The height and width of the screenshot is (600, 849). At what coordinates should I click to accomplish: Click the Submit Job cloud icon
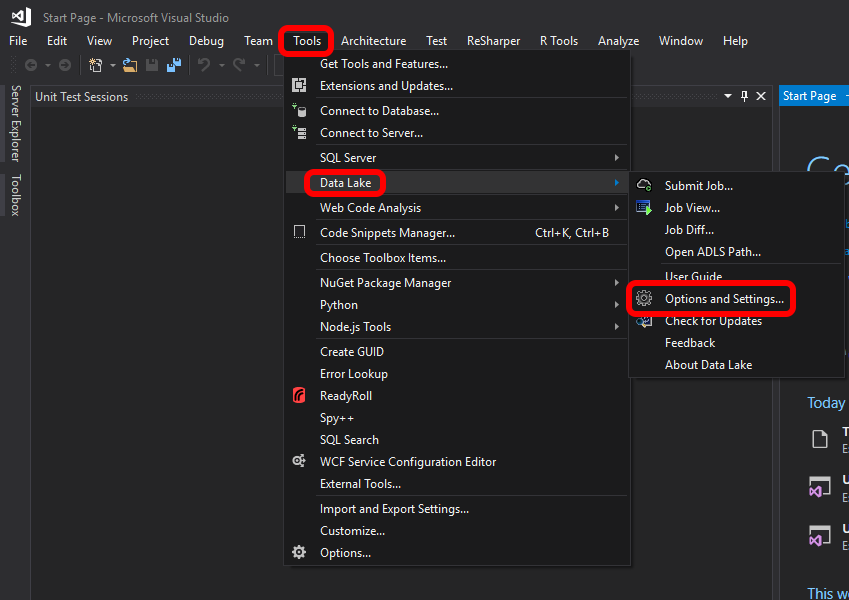coord(644,185)
